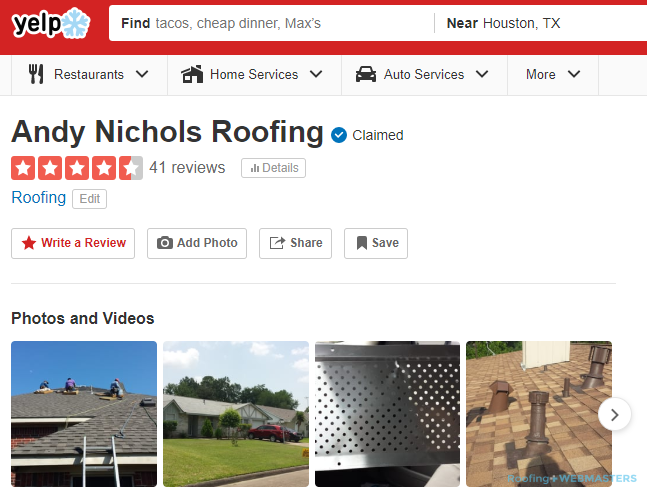
Task: Click Write a Review
Action: tap(73, 243)
